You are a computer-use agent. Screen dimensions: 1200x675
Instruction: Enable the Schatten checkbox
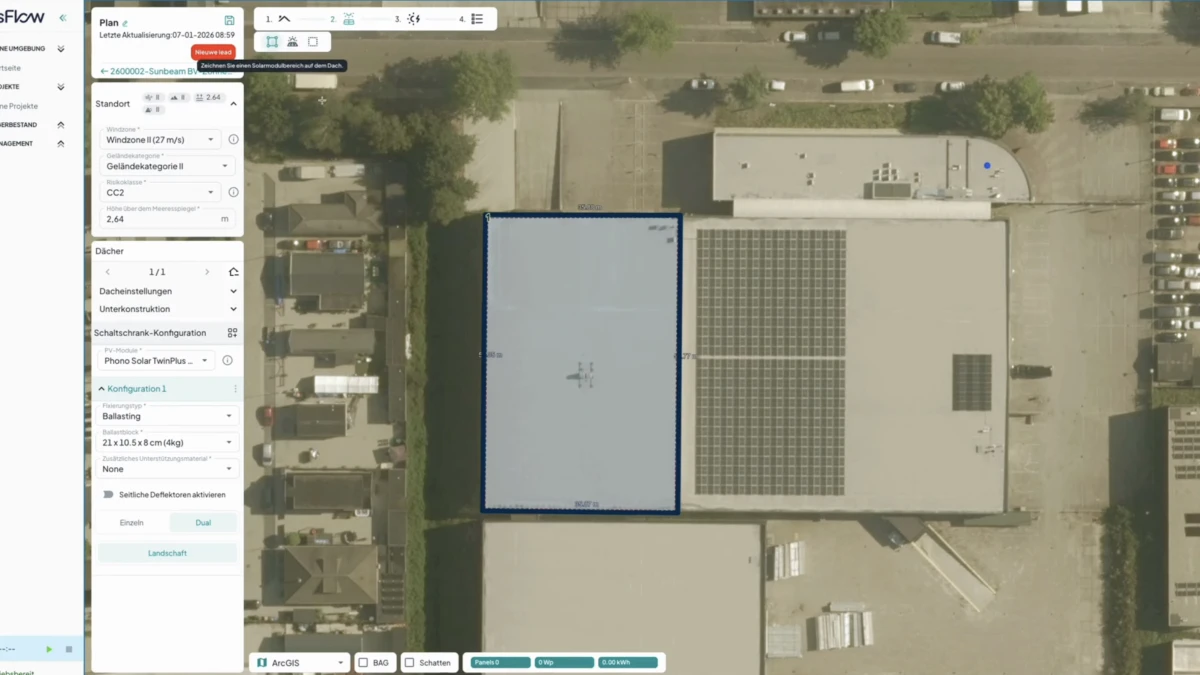pos(409,663)
